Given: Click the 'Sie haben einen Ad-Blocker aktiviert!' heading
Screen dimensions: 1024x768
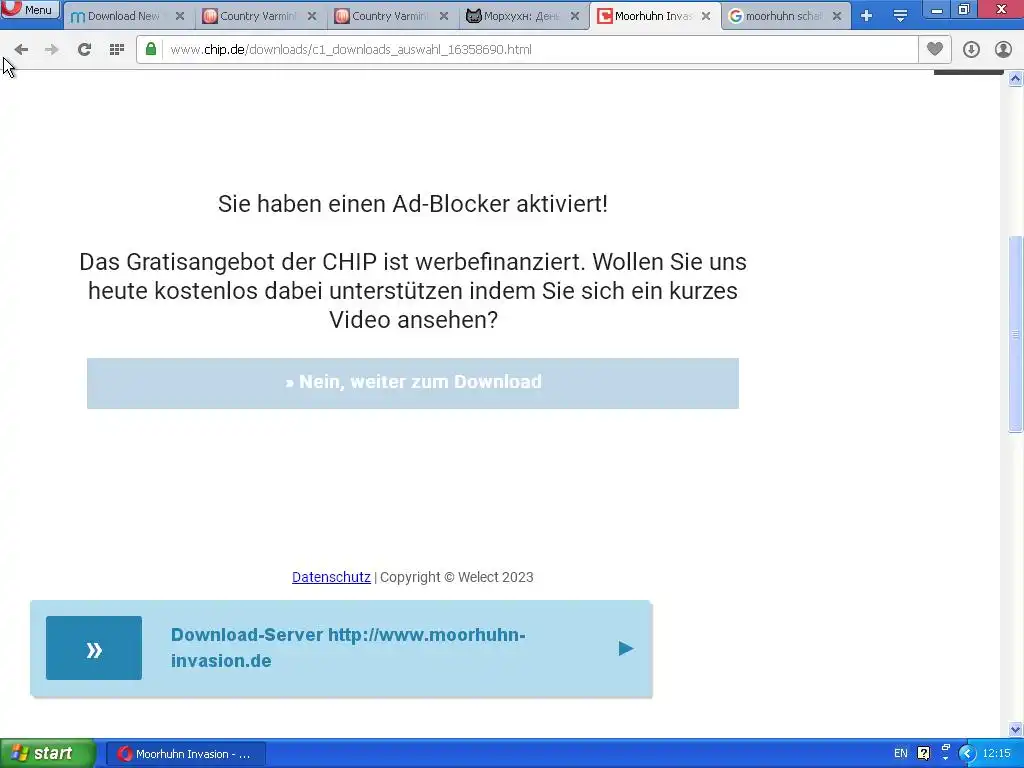Looking at the screenshot, I should coord(413,204).
